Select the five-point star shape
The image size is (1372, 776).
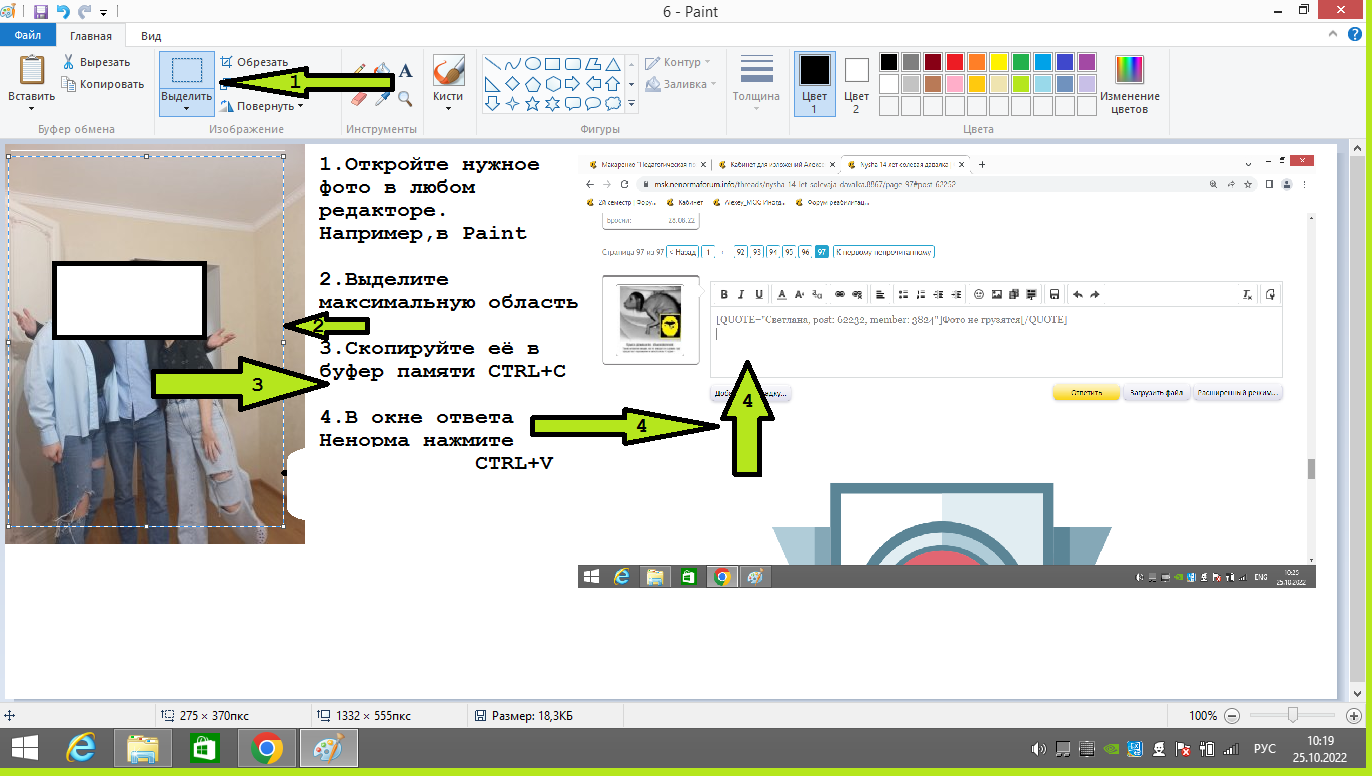pyautogui.click(x=532, y=103)
